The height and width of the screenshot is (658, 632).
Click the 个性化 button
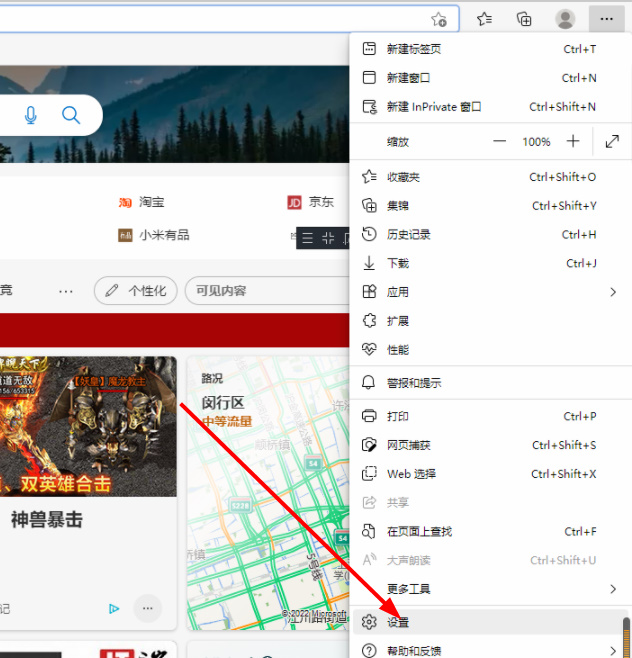pos(136,290)
